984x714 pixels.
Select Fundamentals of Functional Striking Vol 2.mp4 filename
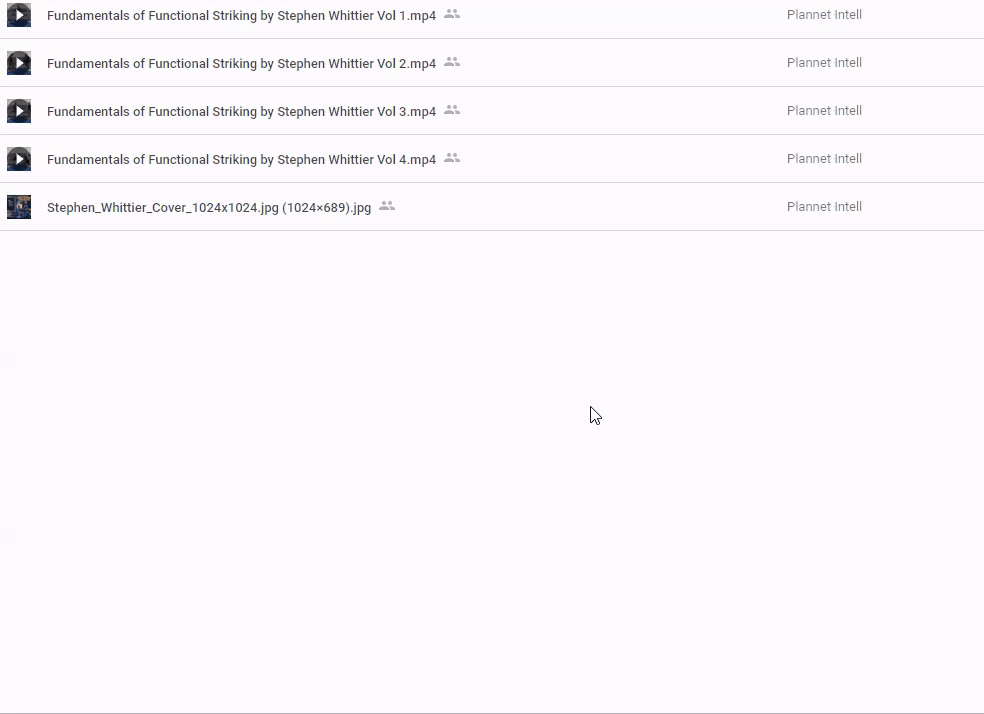coord(241,64)
